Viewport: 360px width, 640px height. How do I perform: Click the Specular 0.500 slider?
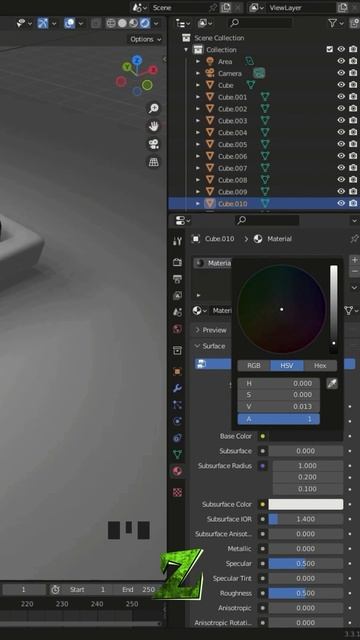(x=306, y=564)
